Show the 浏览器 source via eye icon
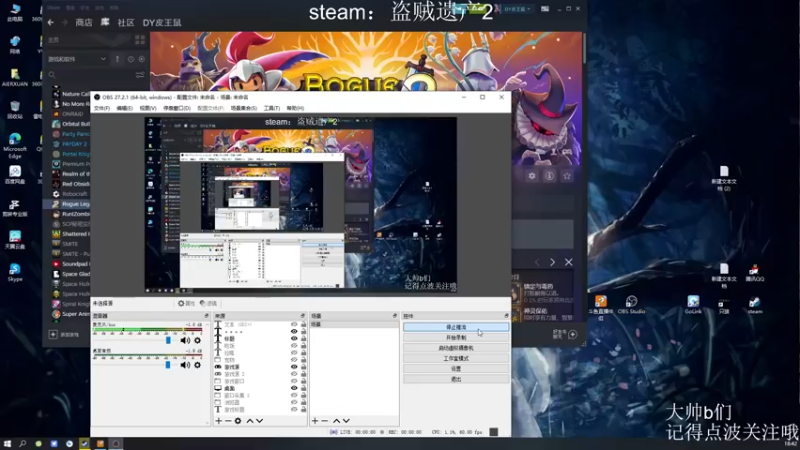Screen dimensions: 800x450 tap(294, 403)
